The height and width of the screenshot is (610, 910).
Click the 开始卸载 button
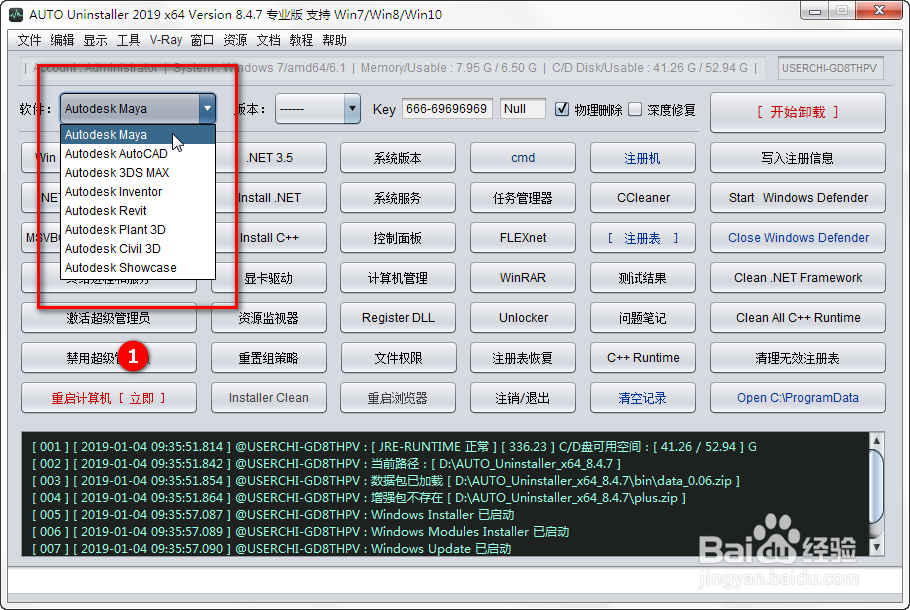click(x=797, y=112)
